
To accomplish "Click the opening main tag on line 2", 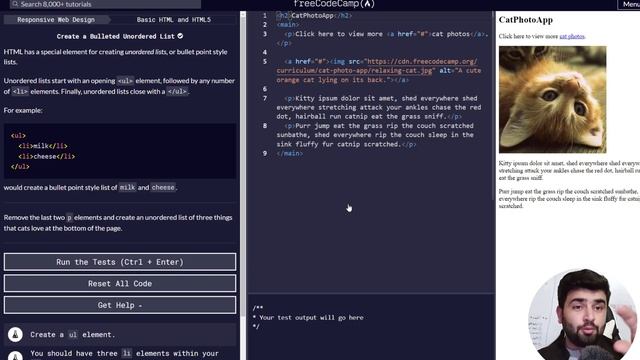I will point(288,25).
